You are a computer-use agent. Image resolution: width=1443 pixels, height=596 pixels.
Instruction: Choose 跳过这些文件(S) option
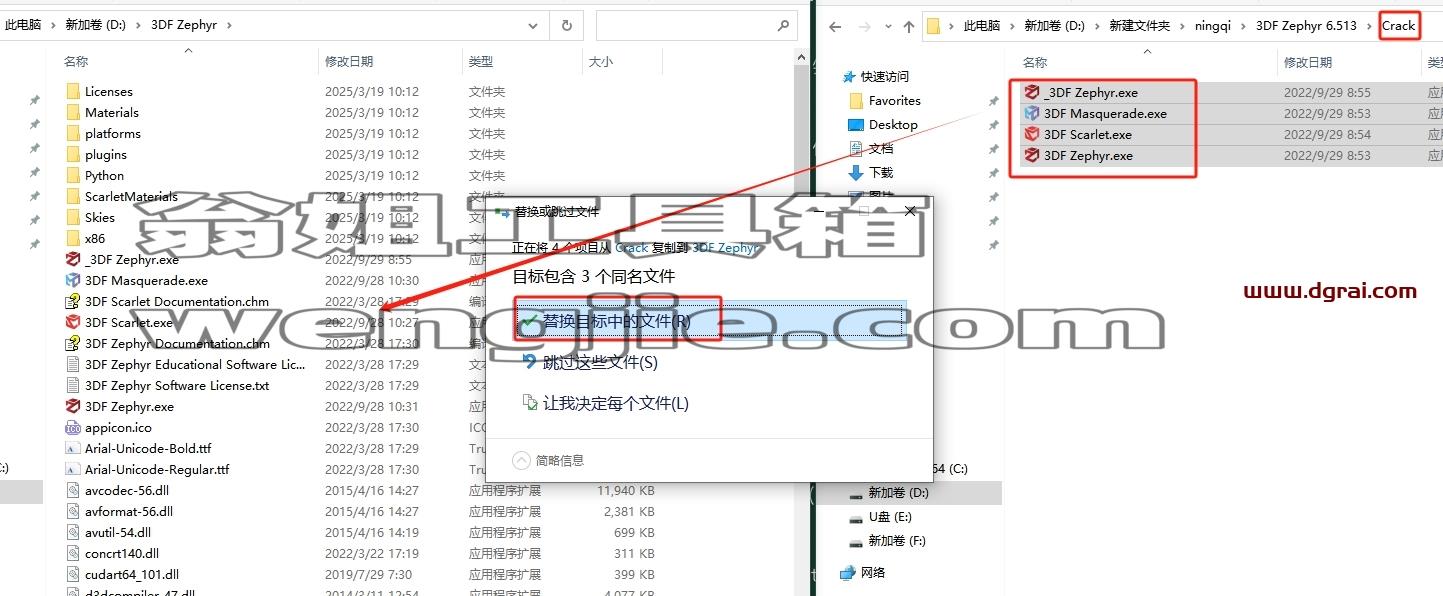[600, 362]
